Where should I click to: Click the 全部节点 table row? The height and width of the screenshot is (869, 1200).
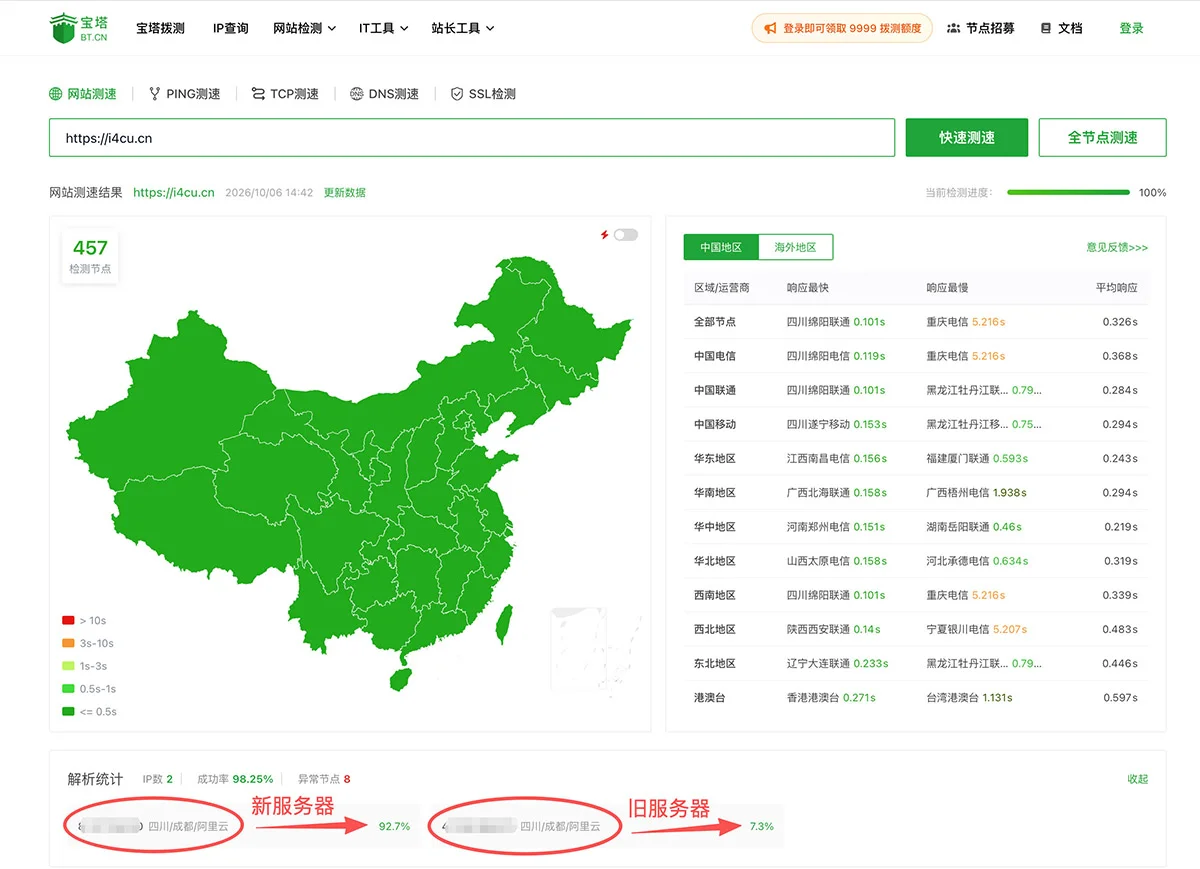[x=916, y=322]
